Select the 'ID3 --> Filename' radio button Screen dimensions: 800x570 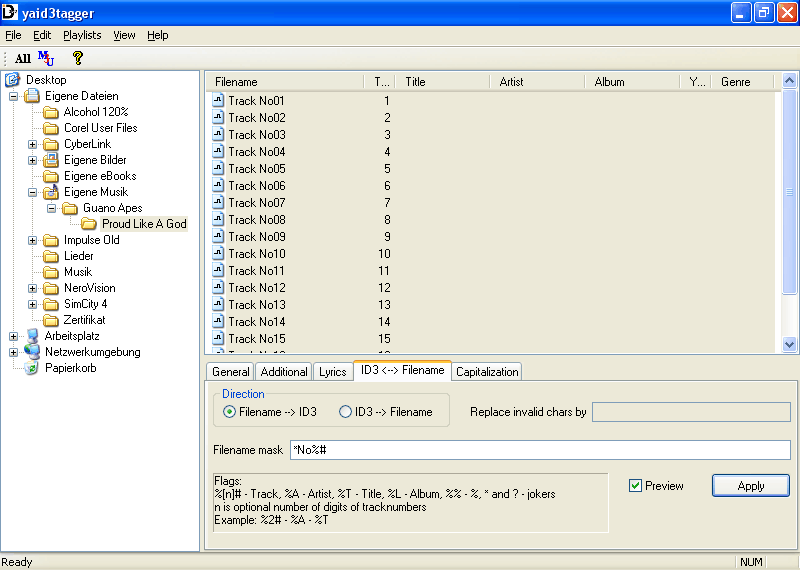click(x=346, y=412)
